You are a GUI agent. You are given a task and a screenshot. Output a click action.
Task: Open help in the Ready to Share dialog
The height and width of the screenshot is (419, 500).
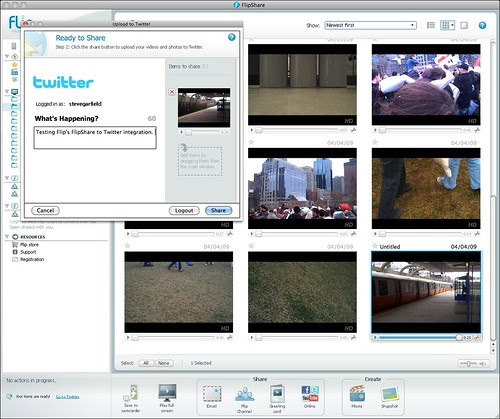coord(232,37)
